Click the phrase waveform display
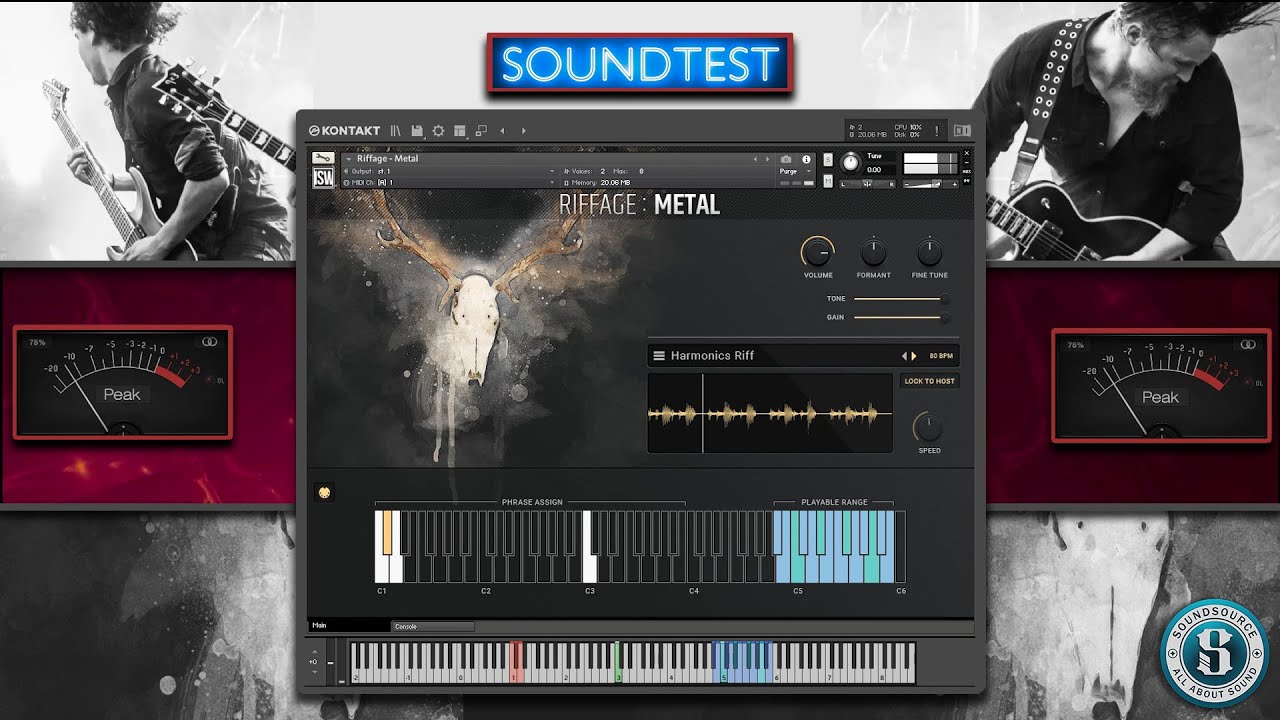The width and height of the screenshot is (1280, 720). pyautogui.click(x=770, y=413)
